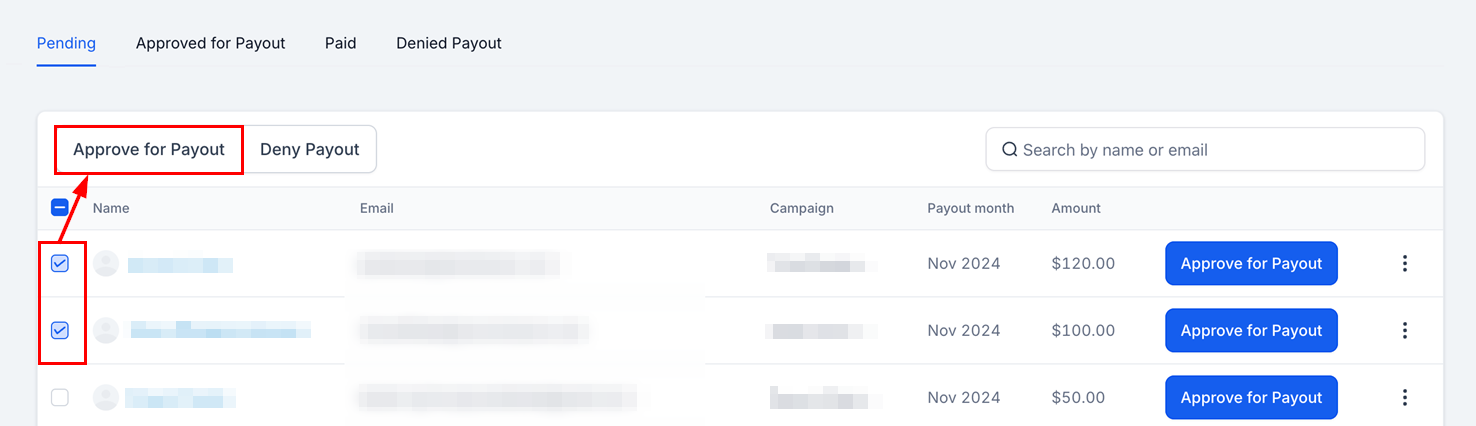Toggle the select-all header checkbox
Viewport: 1476px width, 426px height.
point(60,208)
